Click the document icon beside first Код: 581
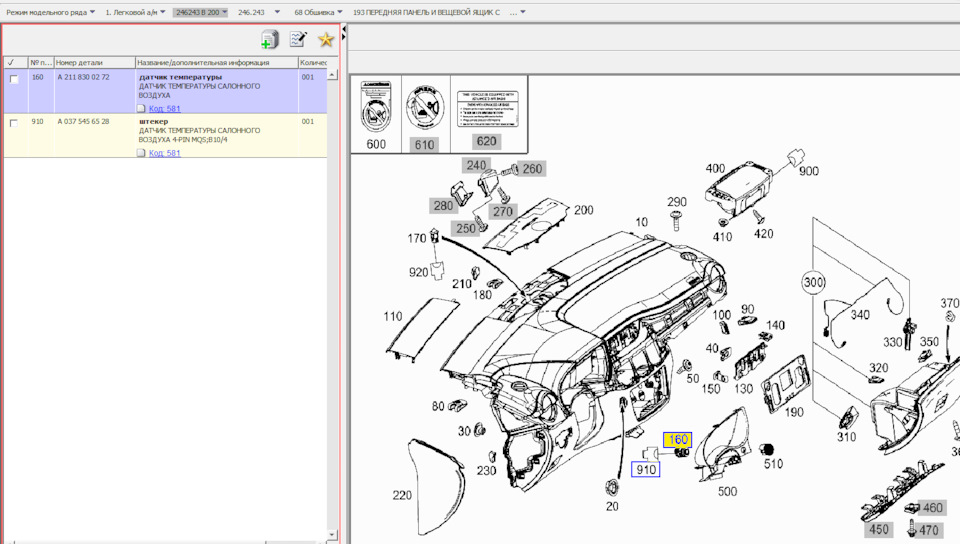 point(142,108)
